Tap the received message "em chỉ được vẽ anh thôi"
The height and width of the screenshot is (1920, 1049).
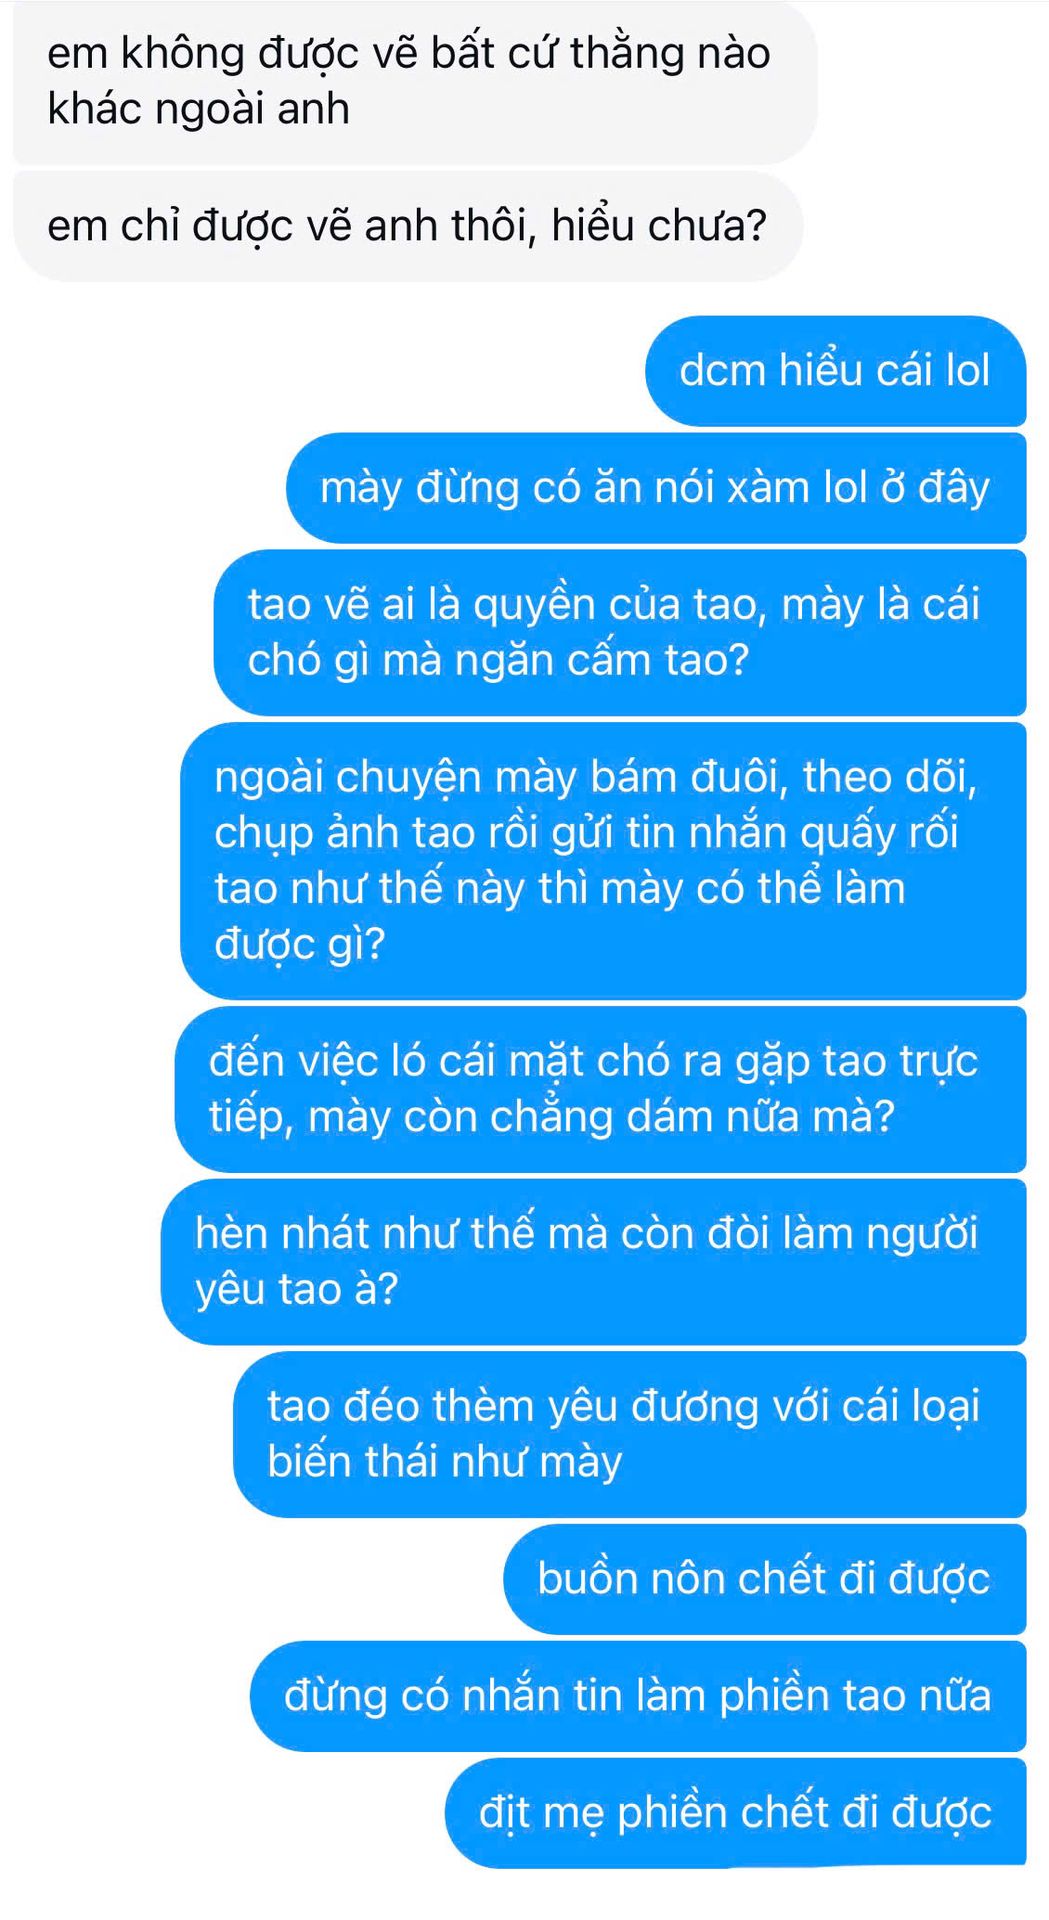coord(408,226)
